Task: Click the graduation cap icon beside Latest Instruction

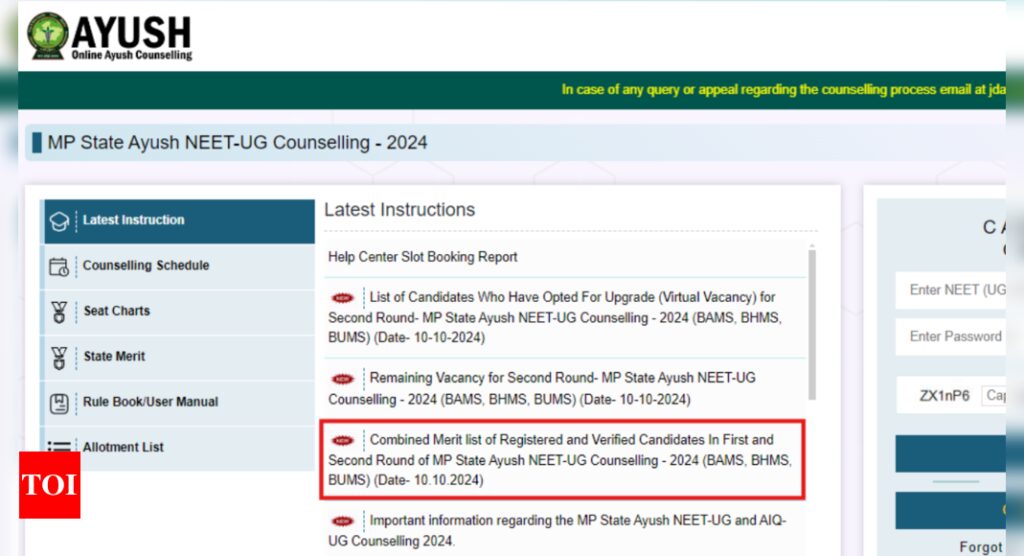Action: tap(59, 221)
